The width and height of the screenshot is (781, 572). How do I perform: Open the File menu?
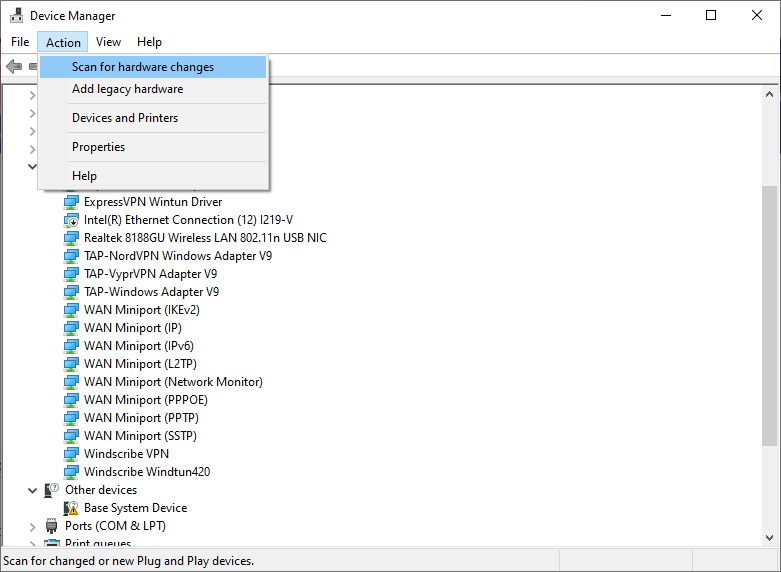click(x=20, y=42)
